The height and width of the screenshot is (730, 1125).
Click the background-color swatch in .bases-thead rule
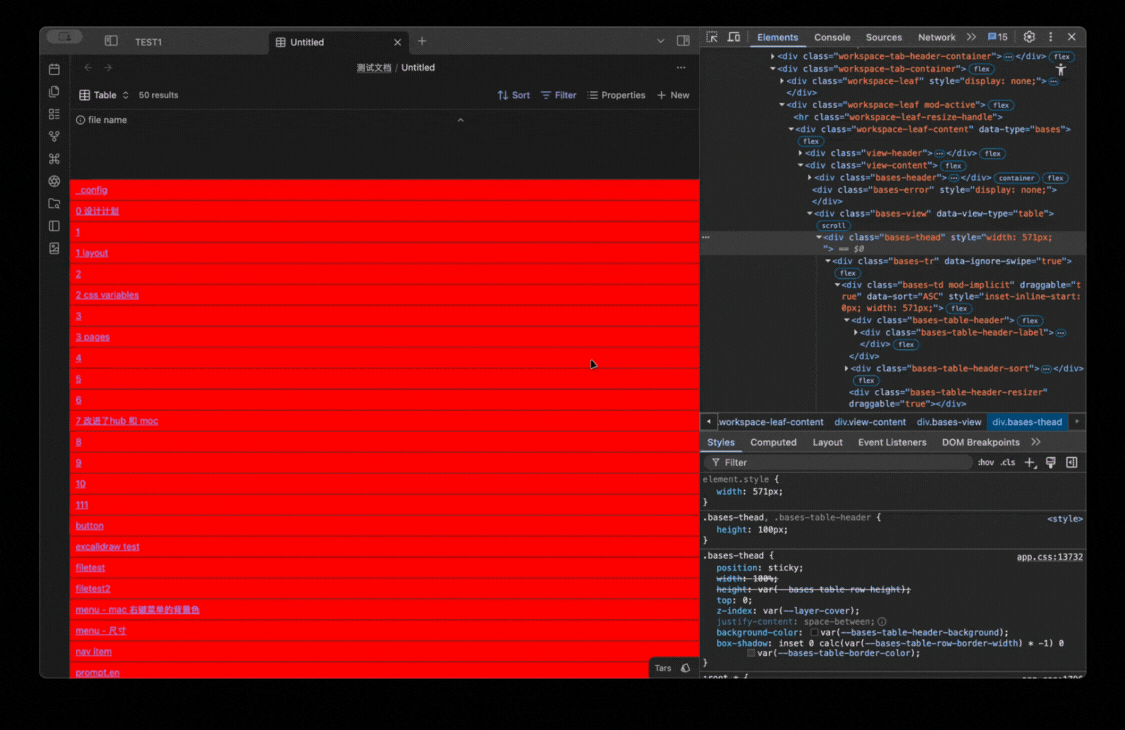coord(815,633)
